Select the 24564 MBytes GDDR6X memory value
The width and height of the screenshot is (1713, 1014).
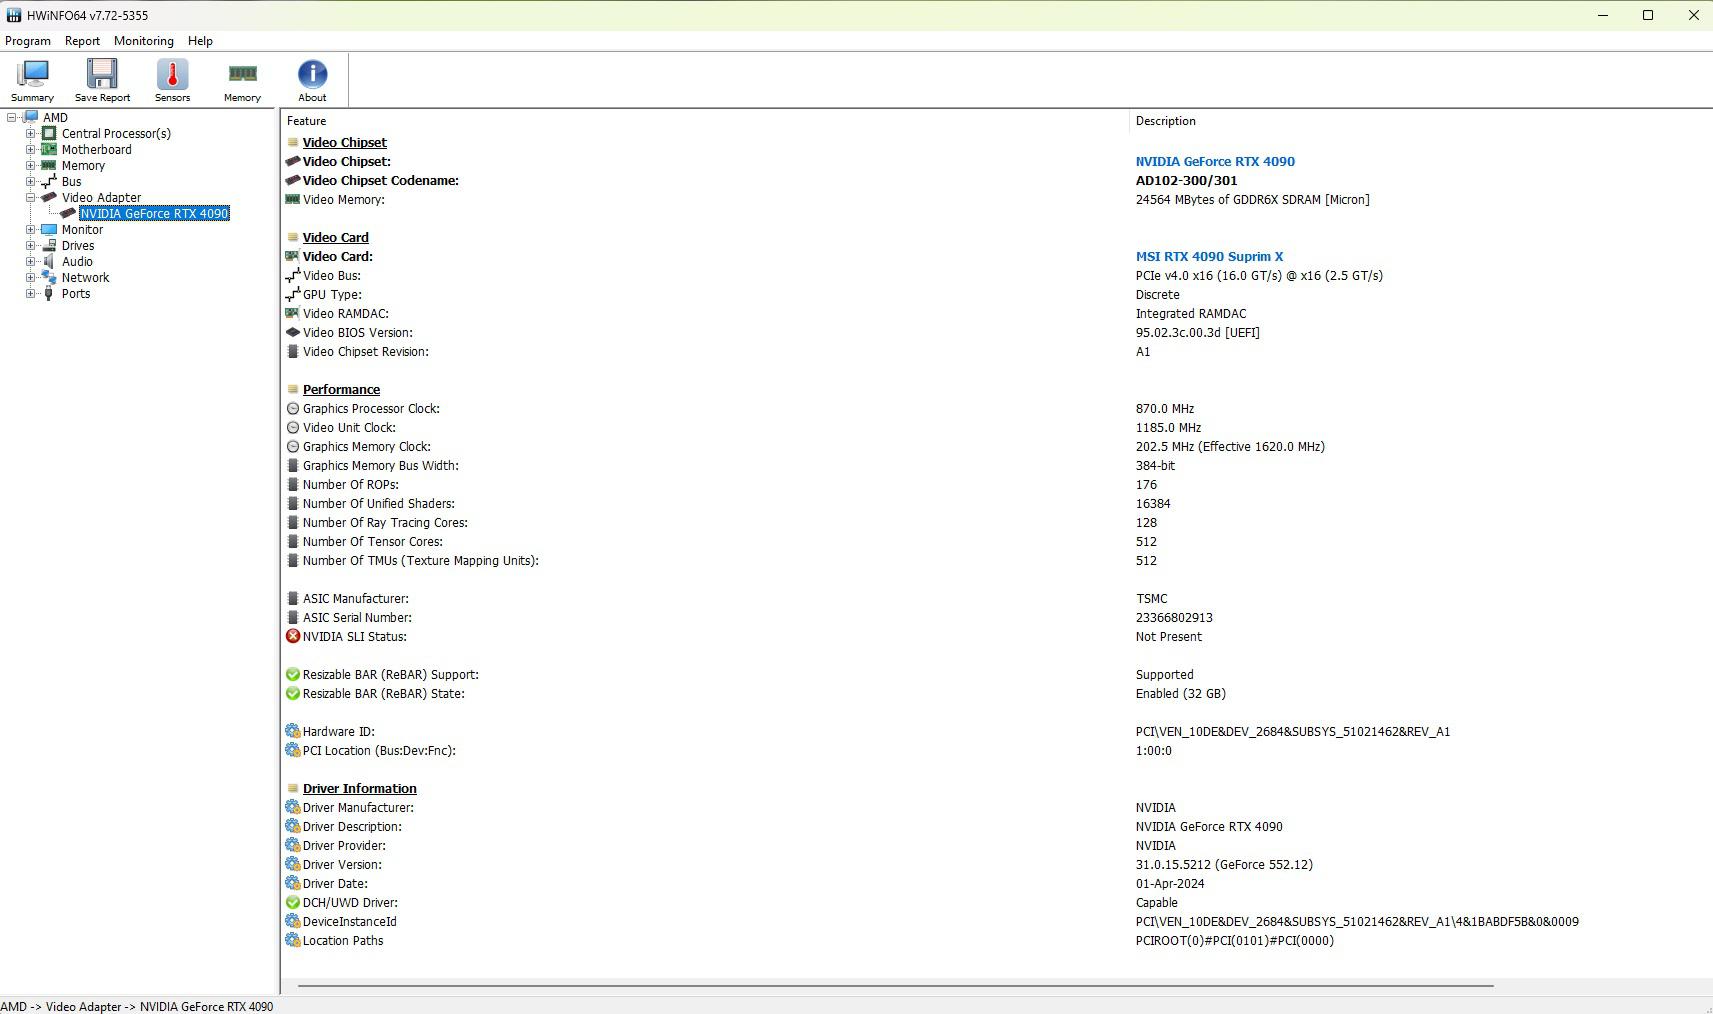point(1253,199)
